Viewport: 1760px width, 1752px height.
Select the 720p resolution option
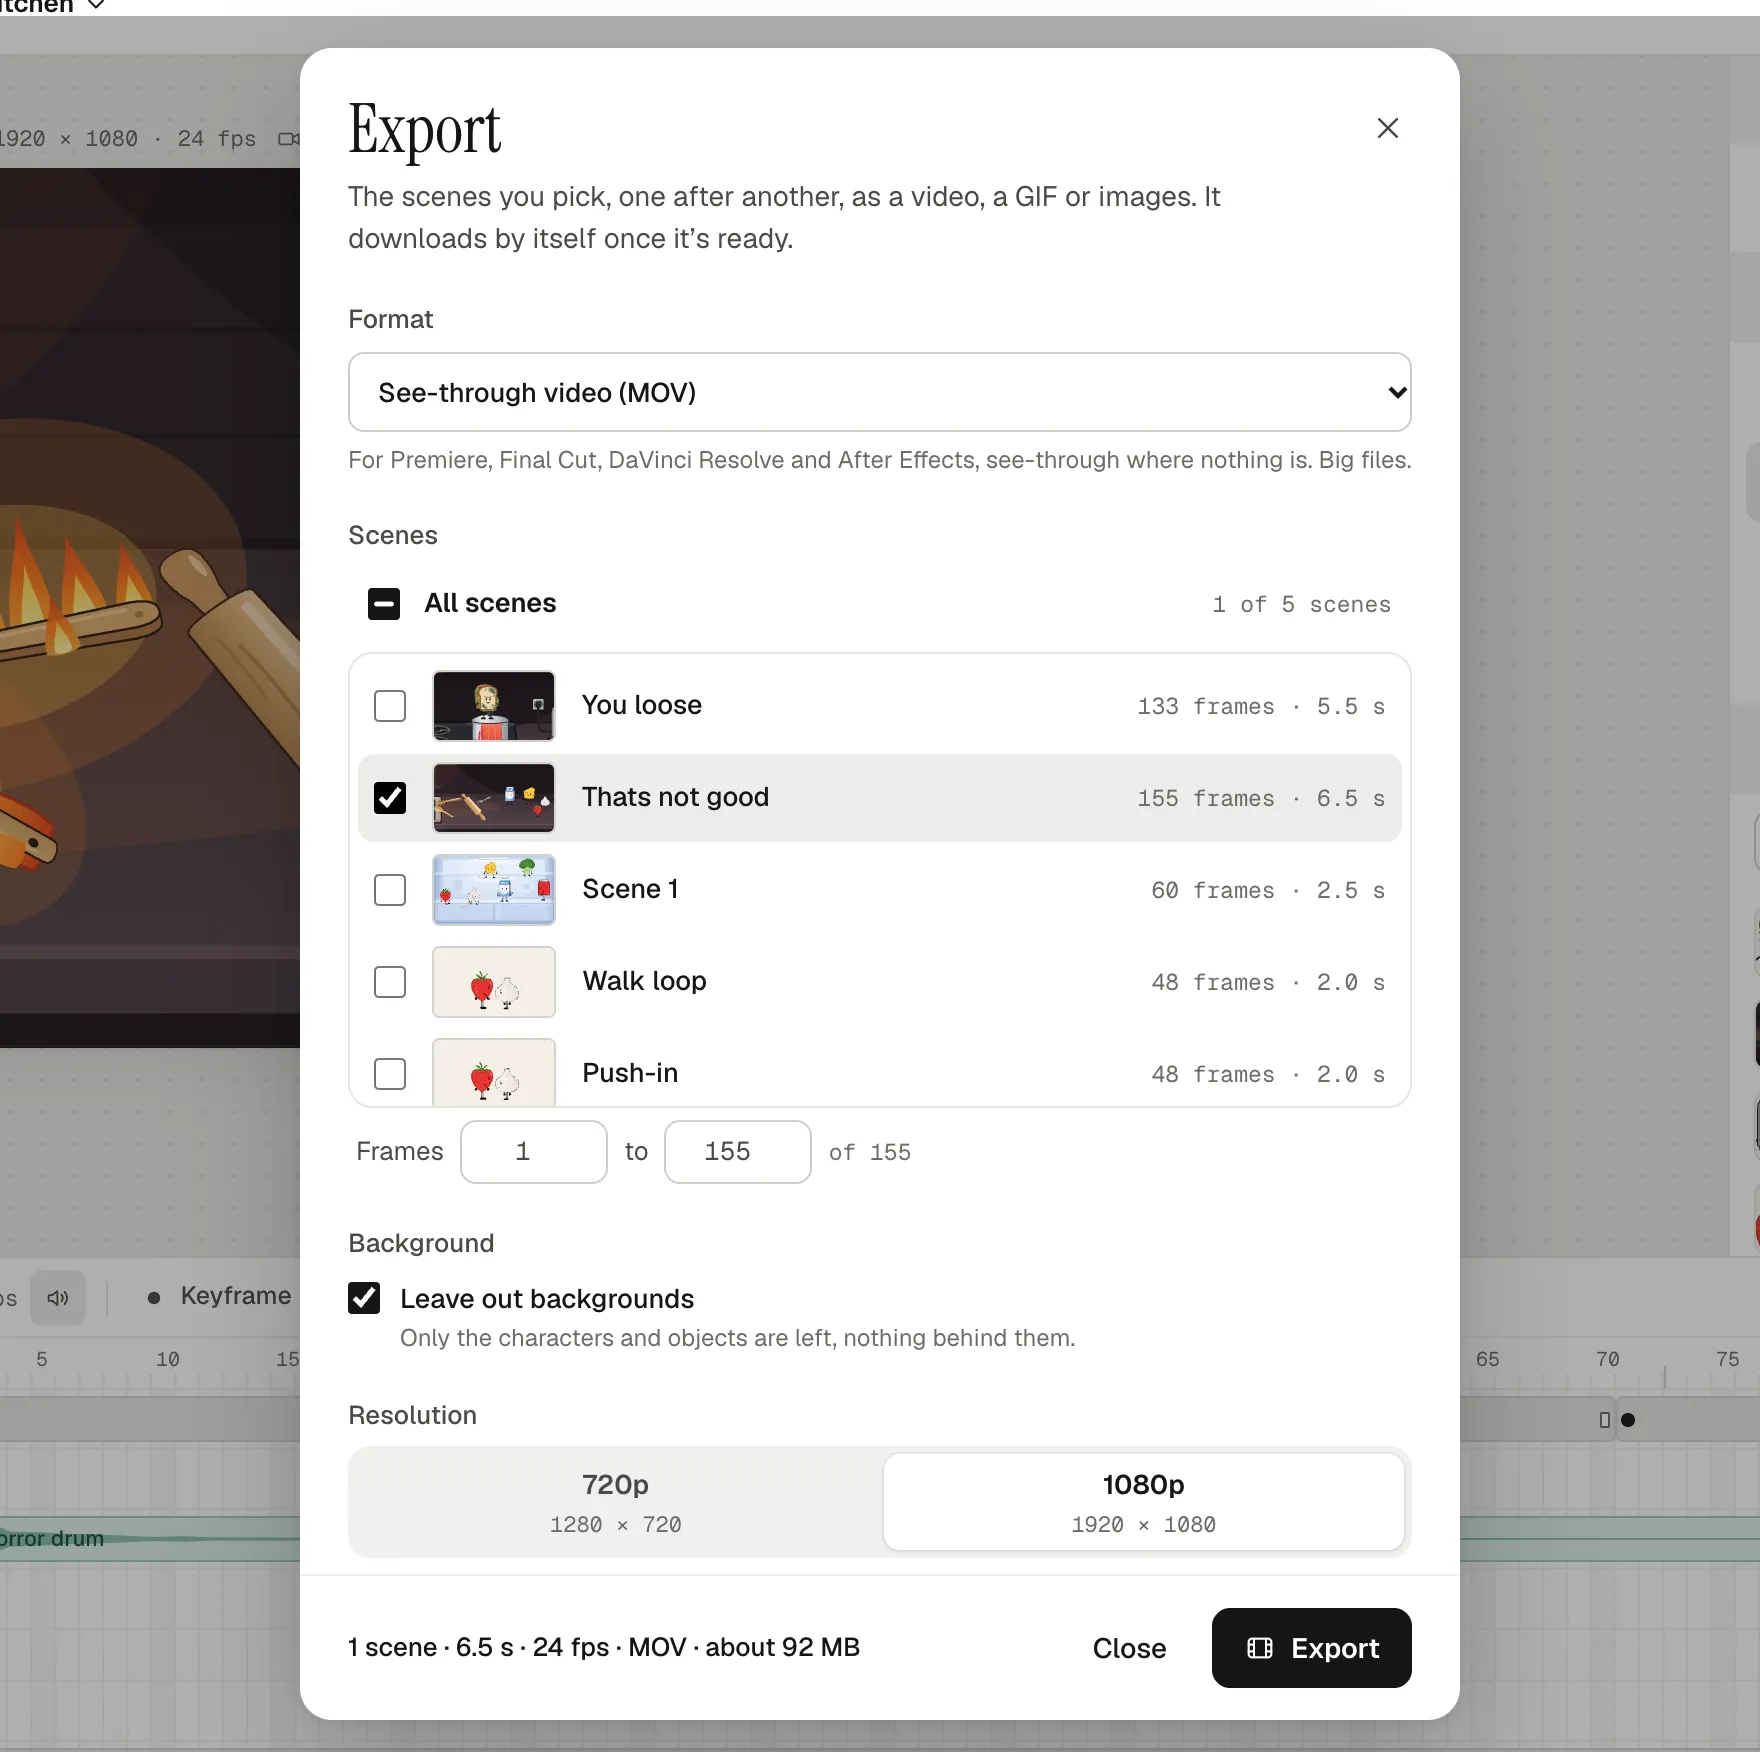point(616,1502)
